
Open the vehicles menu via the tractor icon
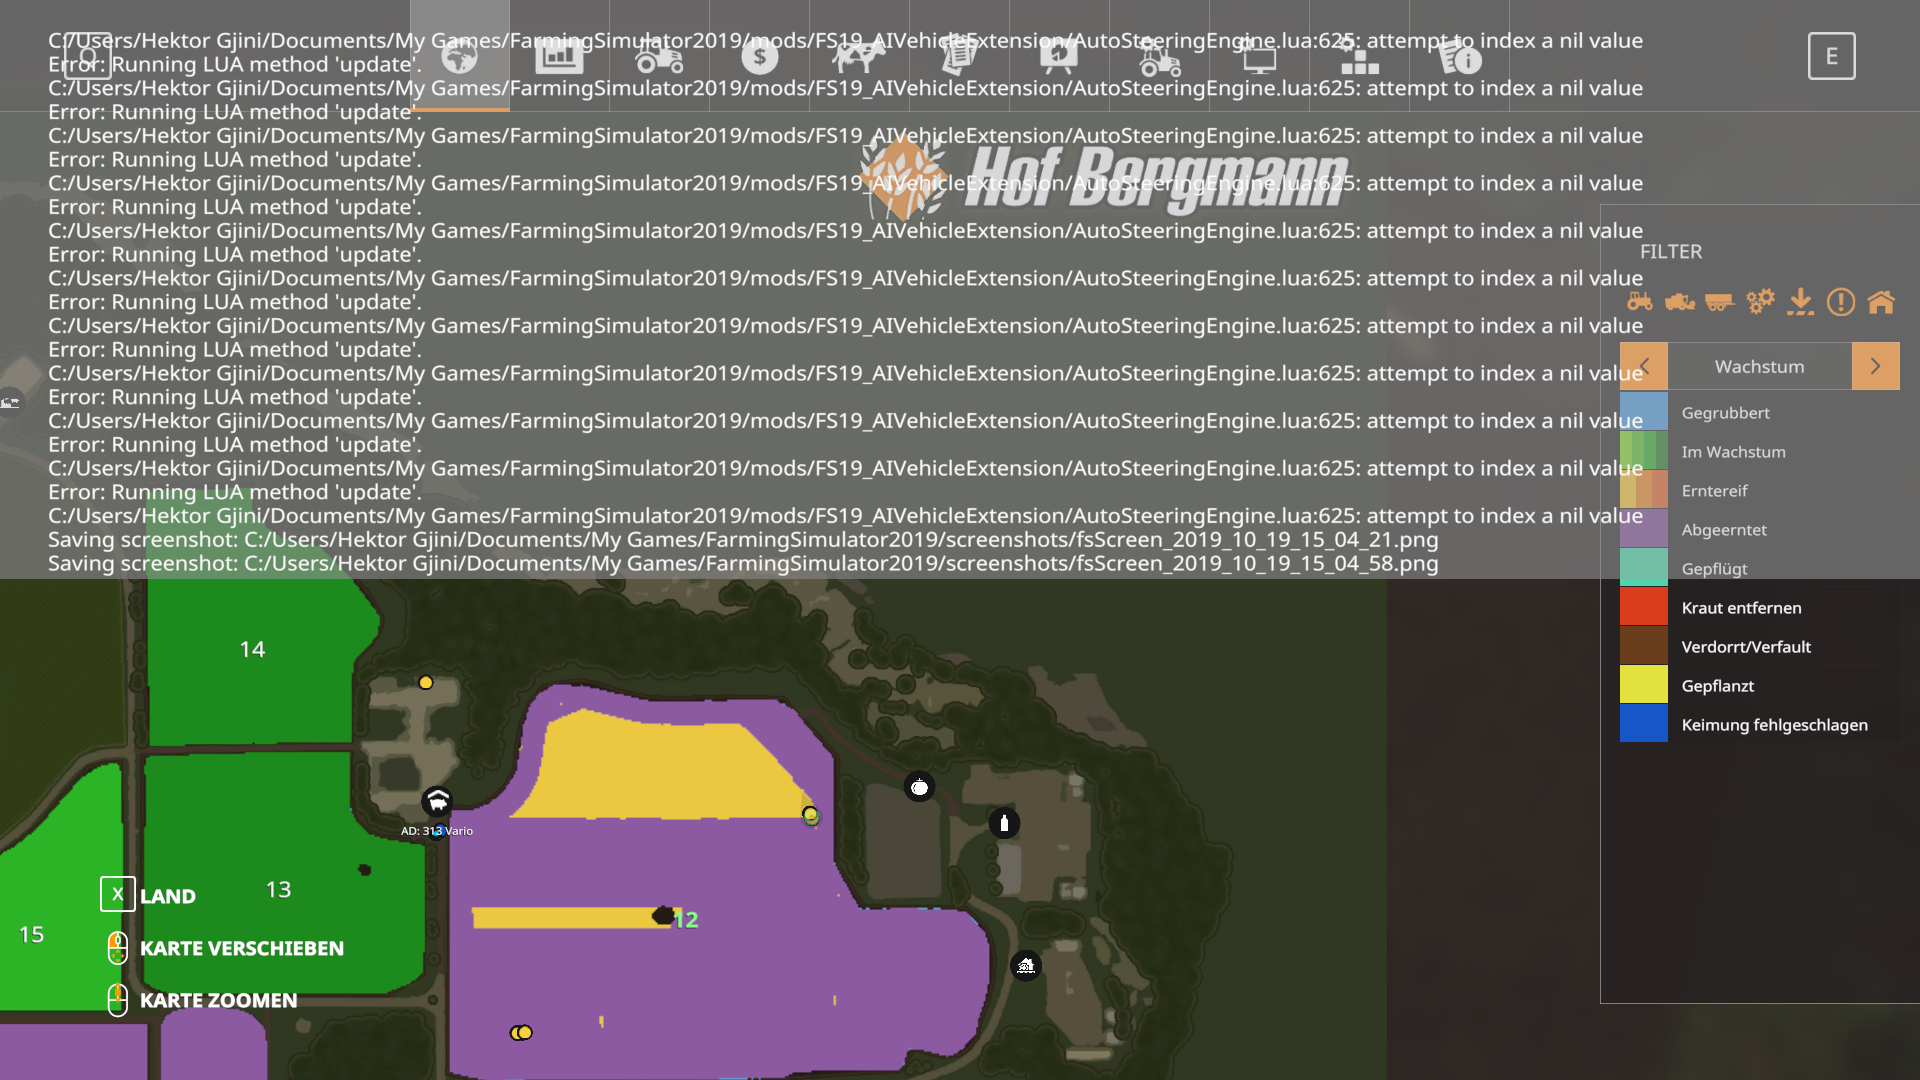click(x=659, y=57)
